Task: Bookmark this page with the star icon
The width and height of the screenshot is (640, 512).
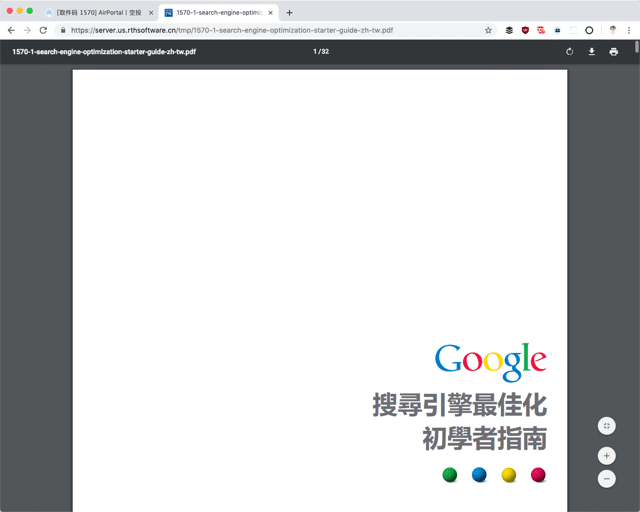Action: click(x=488, y=30)
